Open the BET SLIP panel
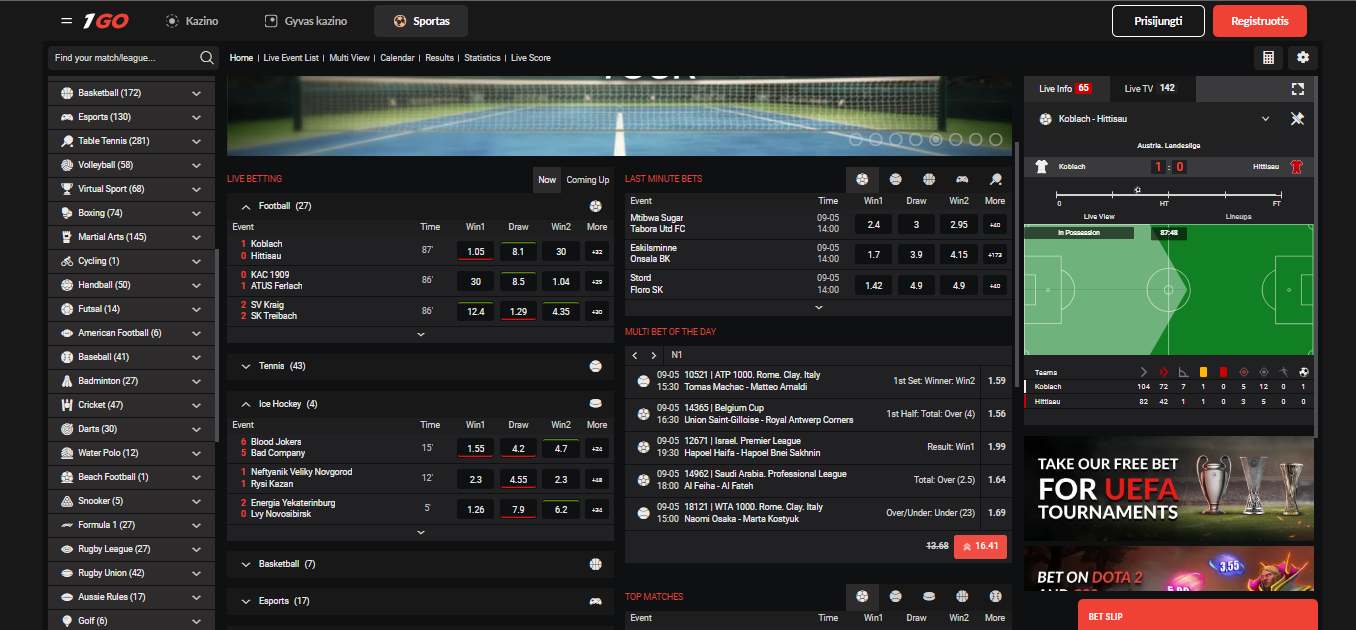1356x630 pixels. click(x=1198, y=615)
